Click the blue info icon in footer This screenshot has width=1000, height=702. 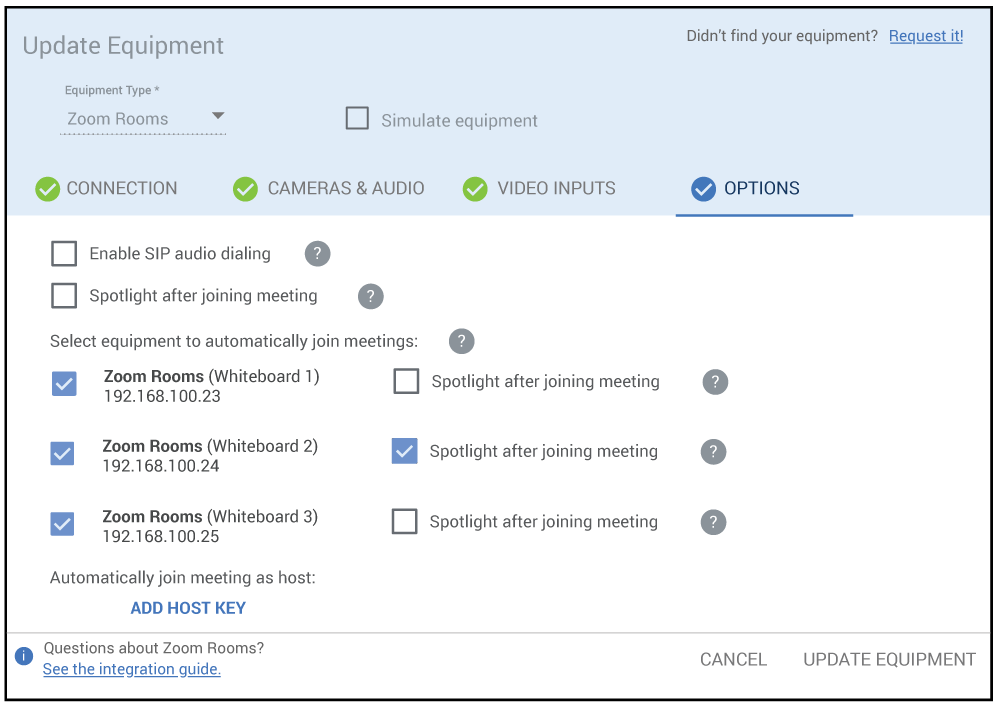[24, 657]
